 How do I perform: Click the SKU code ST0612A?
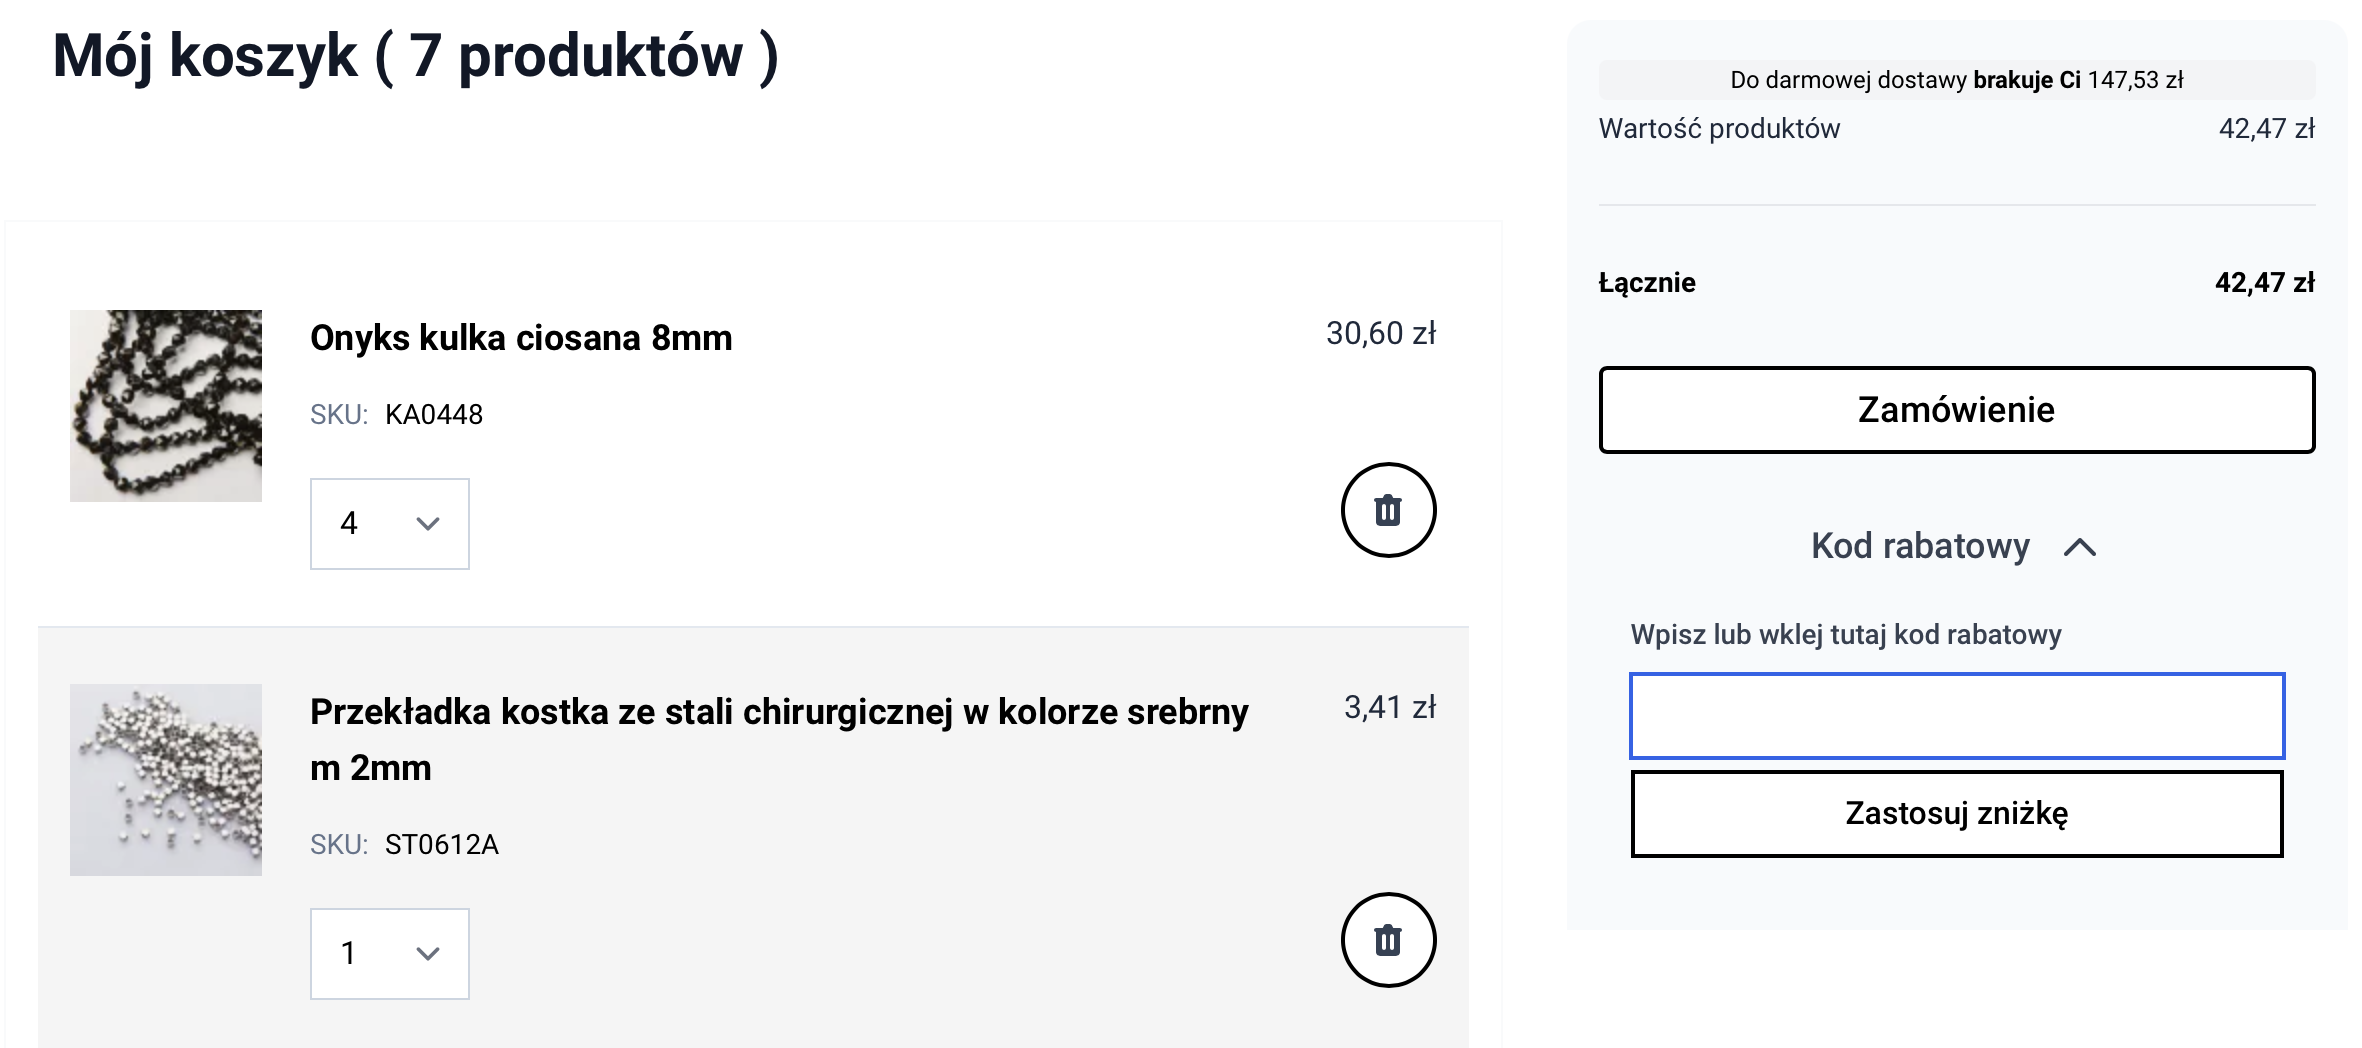(442, 845)
